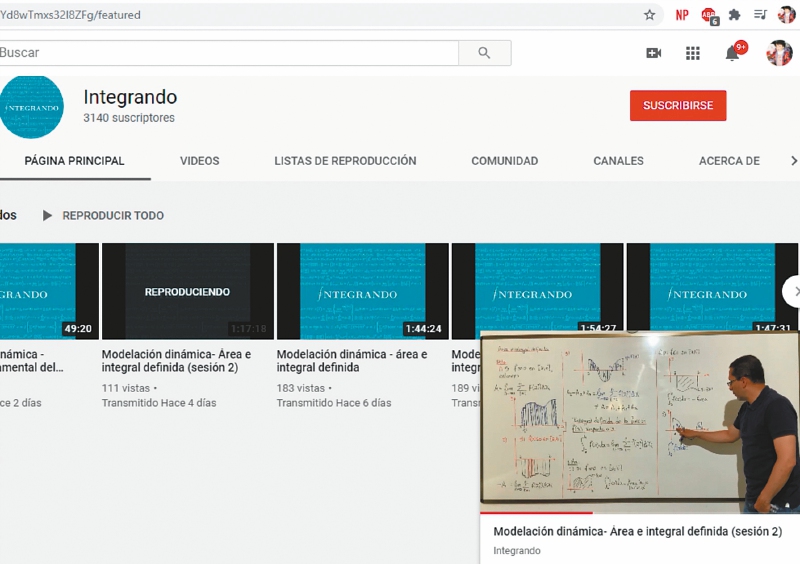
Task: Click the magnifier search button
Action: [484, 53]
